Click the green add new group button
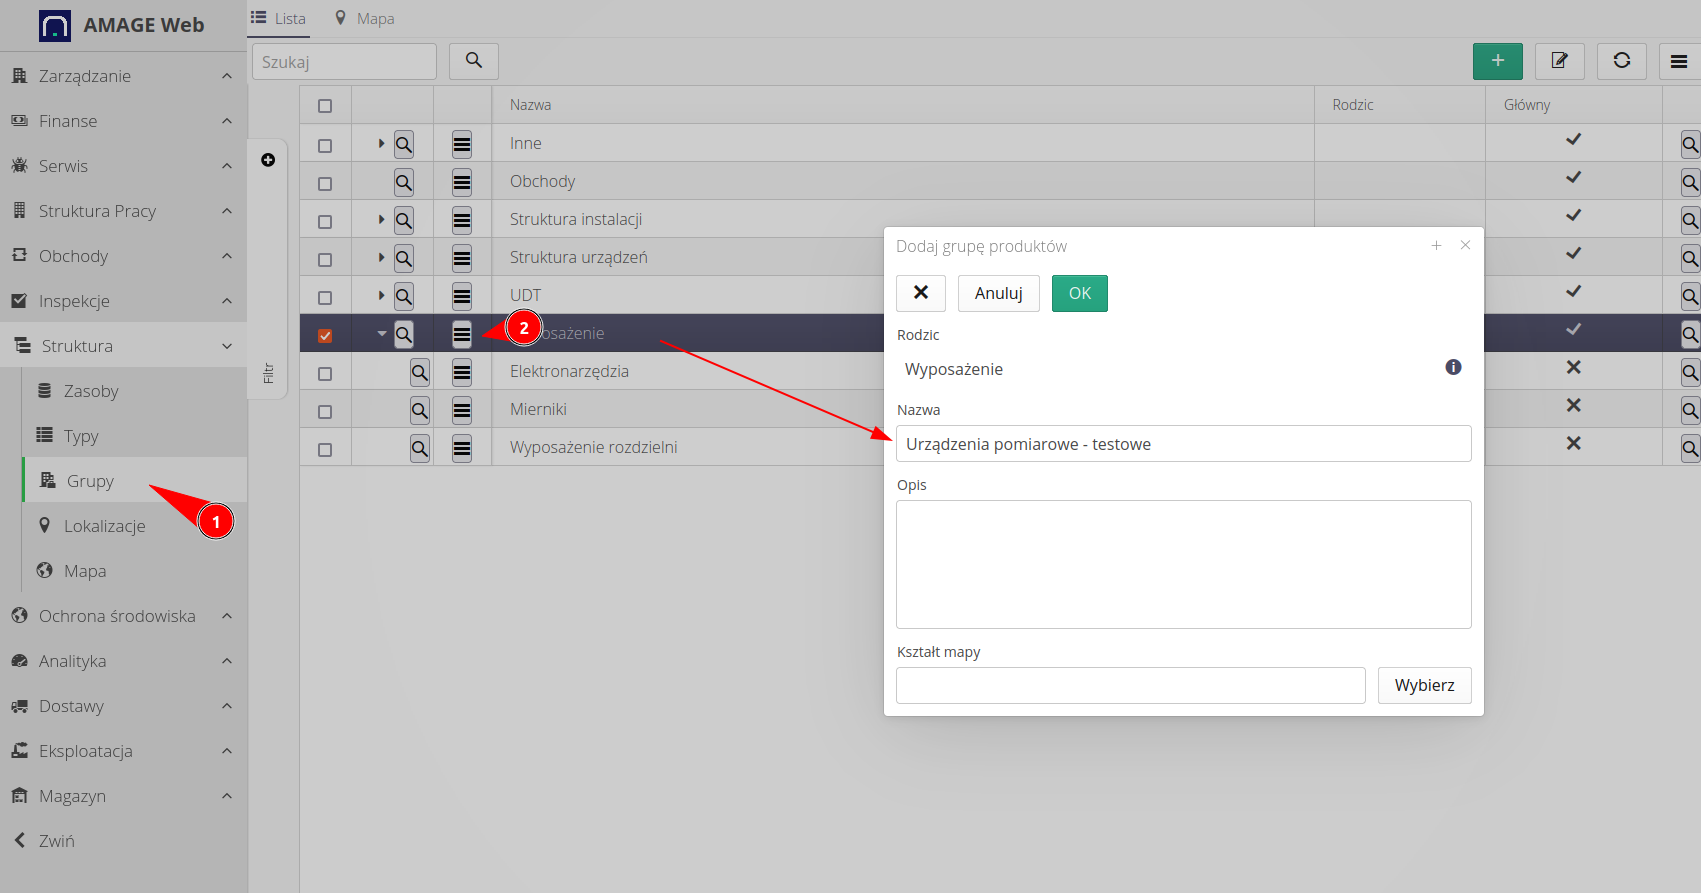Viewport: 1701px width, 893px height. tap(1497, 61)
